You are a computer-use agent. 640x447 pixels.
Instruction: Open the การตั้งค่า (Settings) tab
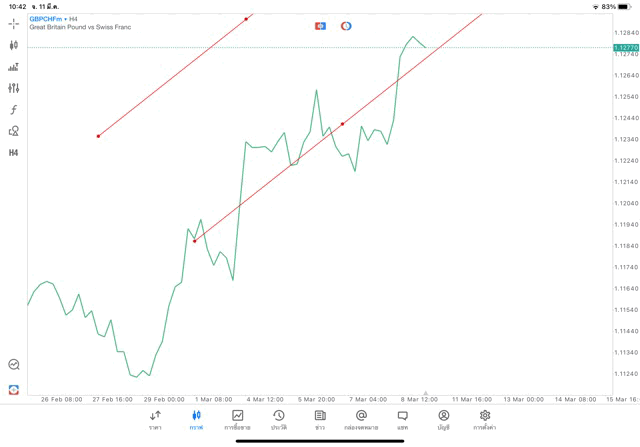(485, 419)
